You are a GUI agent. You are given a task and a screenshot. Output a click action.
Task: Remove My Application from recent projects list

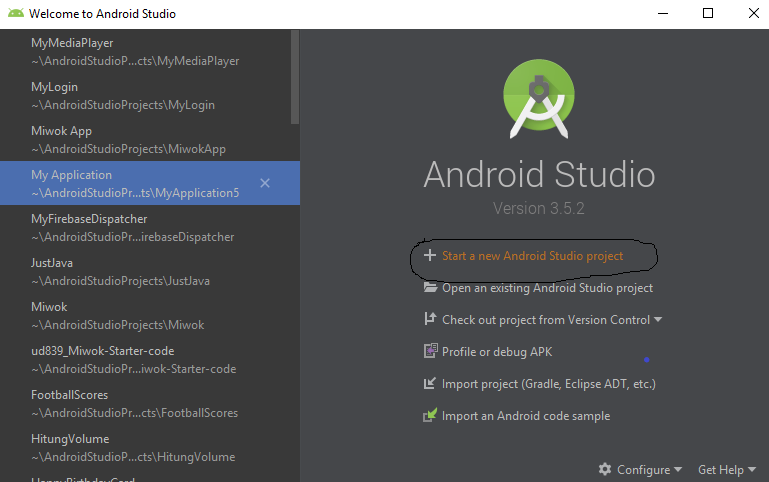pos(265,183)
